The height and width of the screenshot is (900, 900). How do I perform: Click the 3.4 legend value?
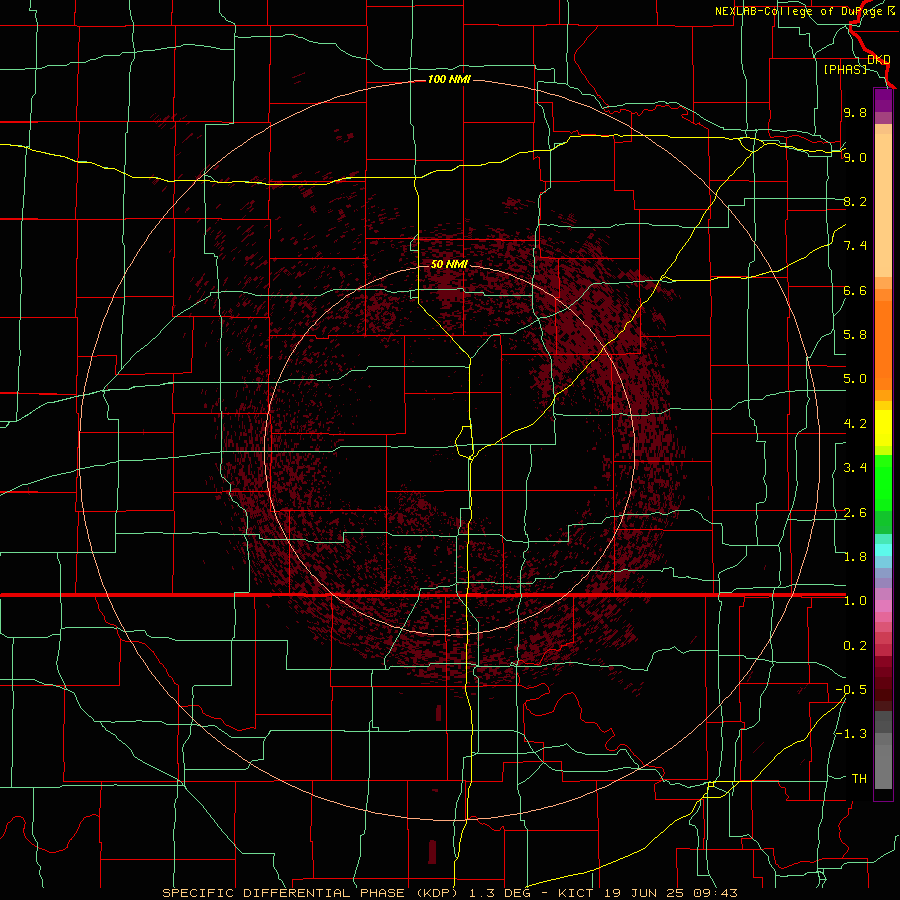coord(855,468)
